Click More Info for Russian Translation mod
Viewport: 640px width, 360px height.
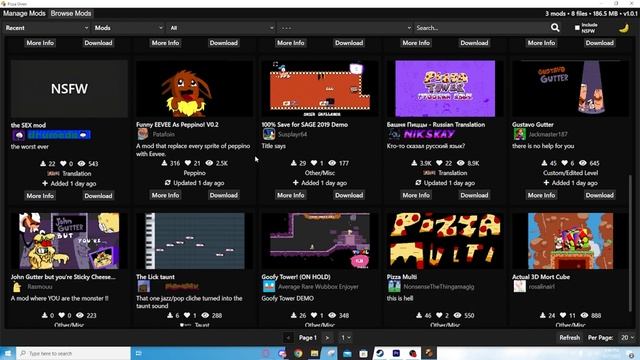(x=416, y=195)
